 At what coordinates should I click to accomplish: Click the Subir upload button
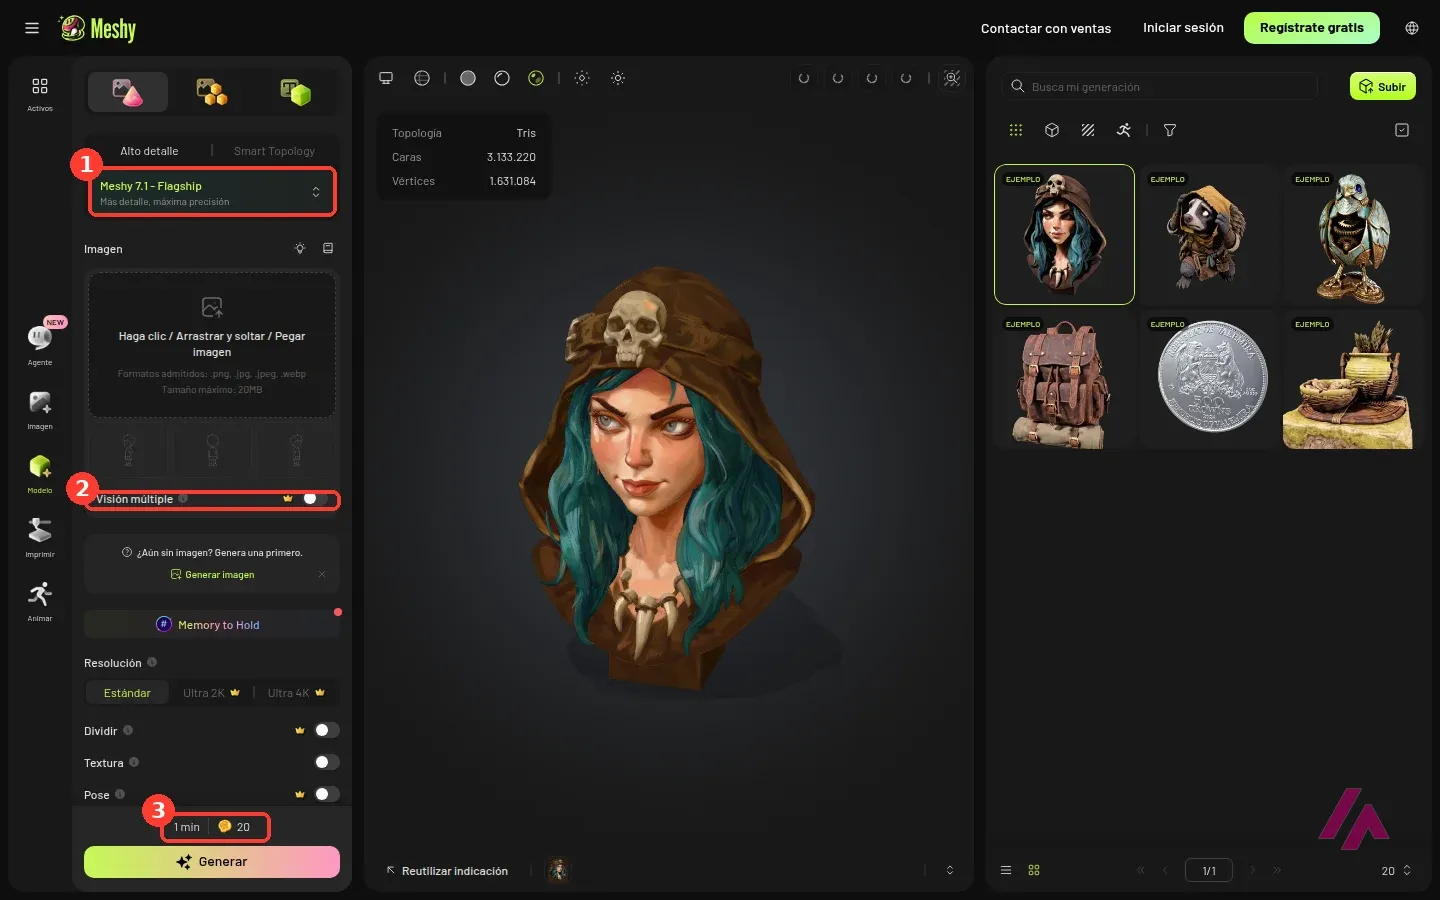tap(1383, 87)
